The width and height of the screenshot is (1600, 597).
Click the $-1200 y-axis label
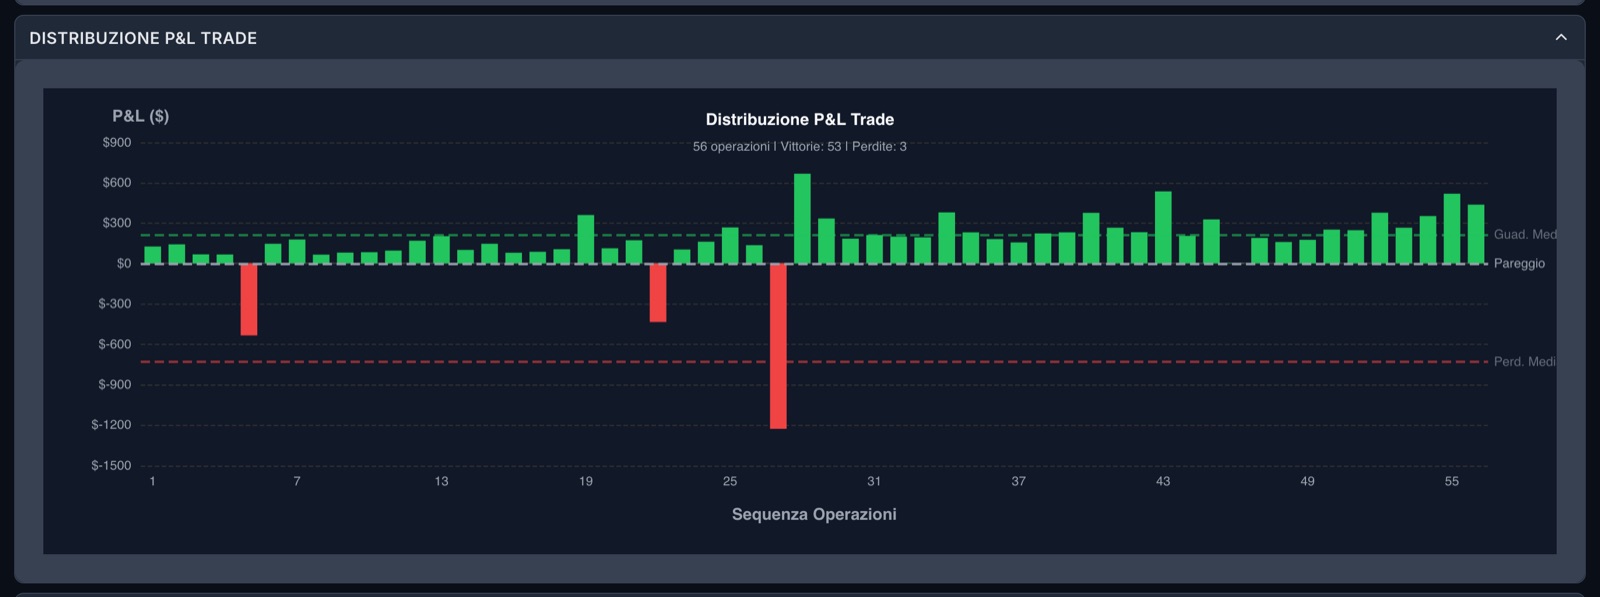tap(111, 425)
